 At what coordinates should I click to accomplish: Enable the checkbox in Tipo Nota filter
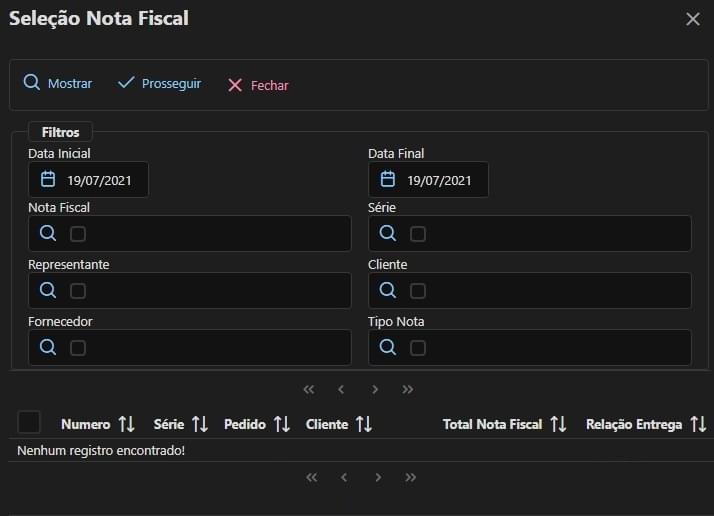pos(418,348)
